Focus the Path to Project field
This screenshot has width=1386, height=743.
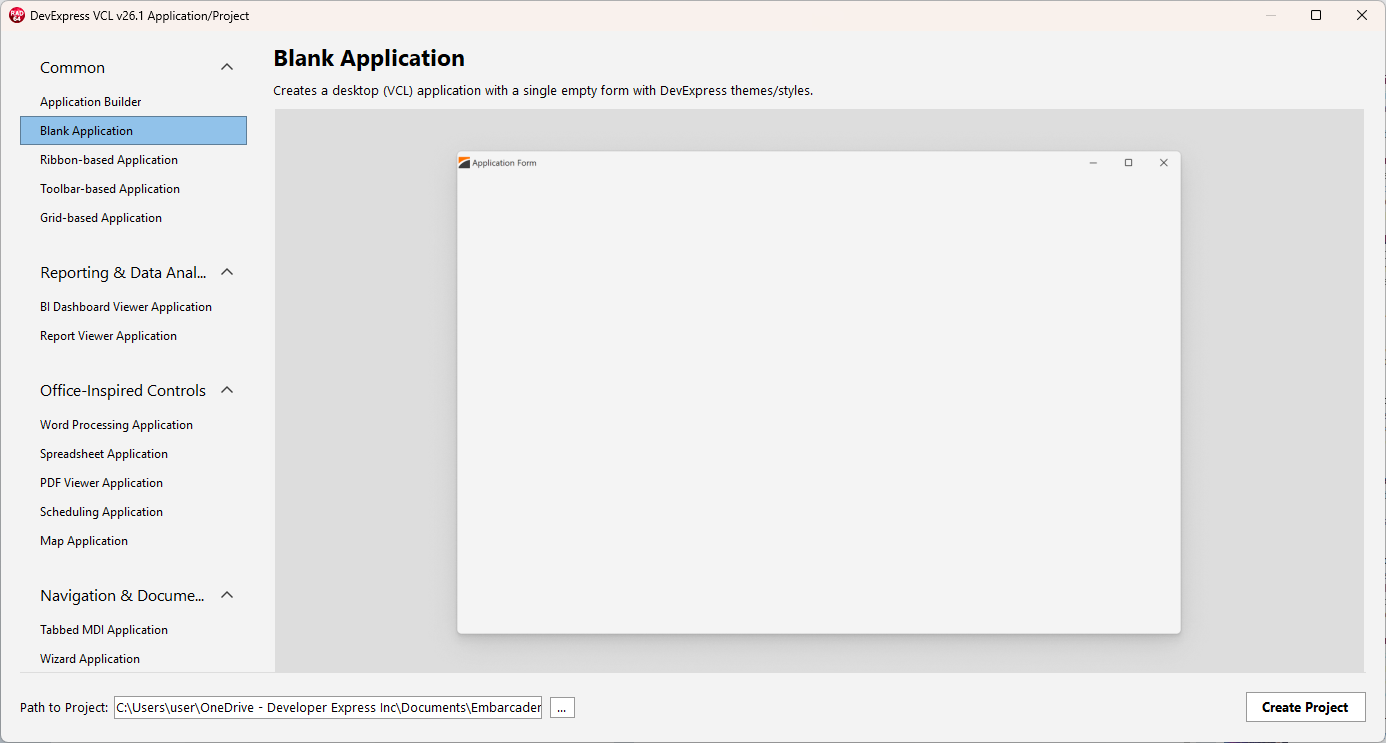(x=328, y=707)
